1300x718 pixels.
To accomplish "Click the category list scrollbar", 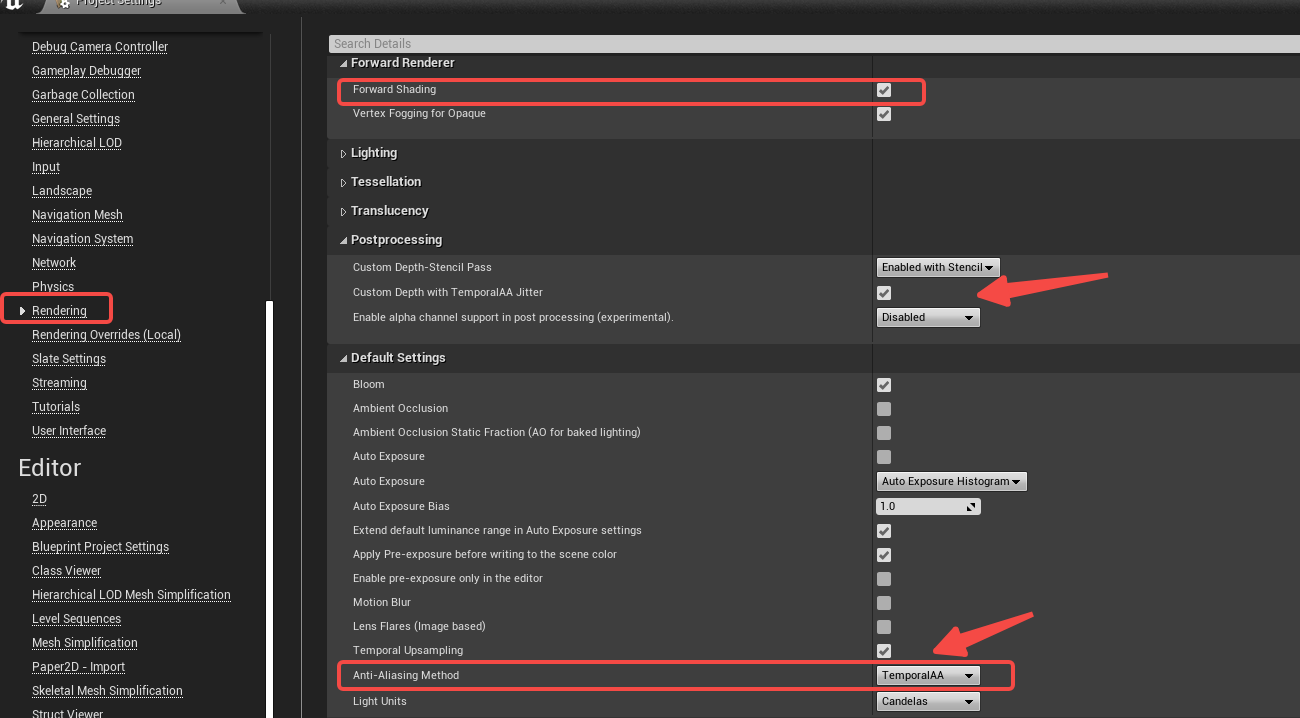I will coord(267,510).
